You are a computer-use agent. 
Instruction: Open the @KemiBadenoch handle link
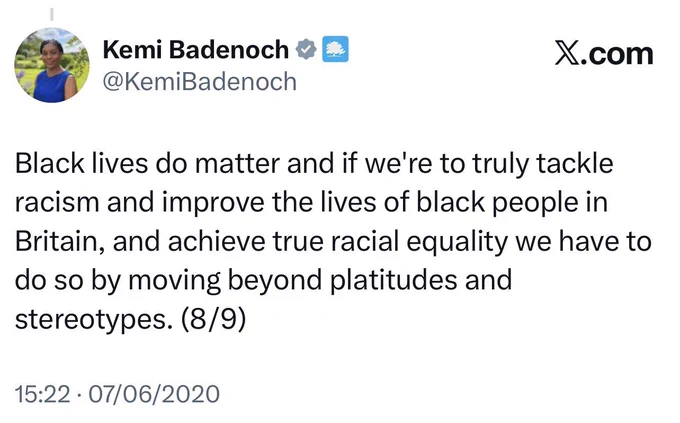(199, 82)
